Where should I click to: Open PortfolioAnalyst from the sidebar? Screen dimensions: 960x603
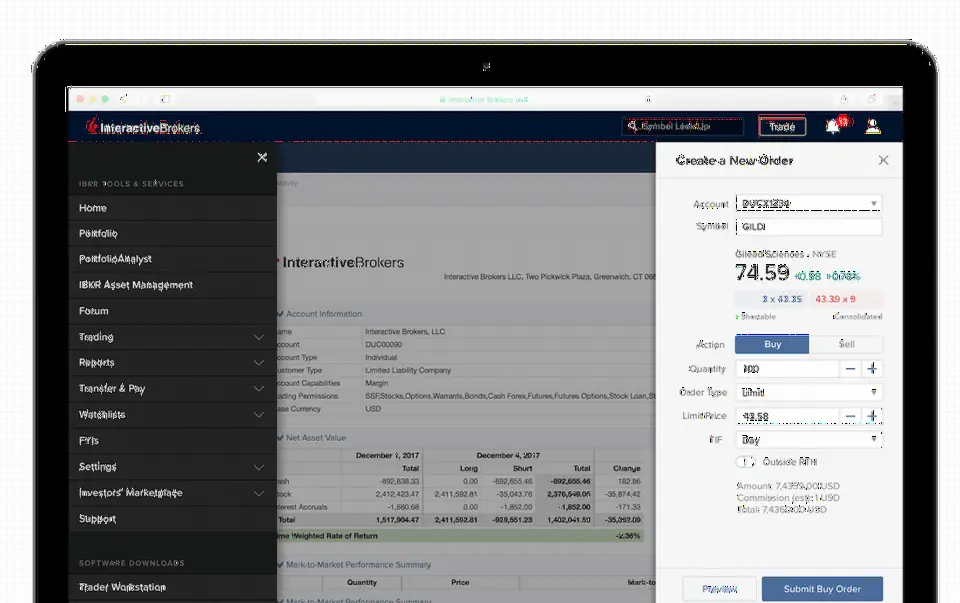tap(172, 259)
